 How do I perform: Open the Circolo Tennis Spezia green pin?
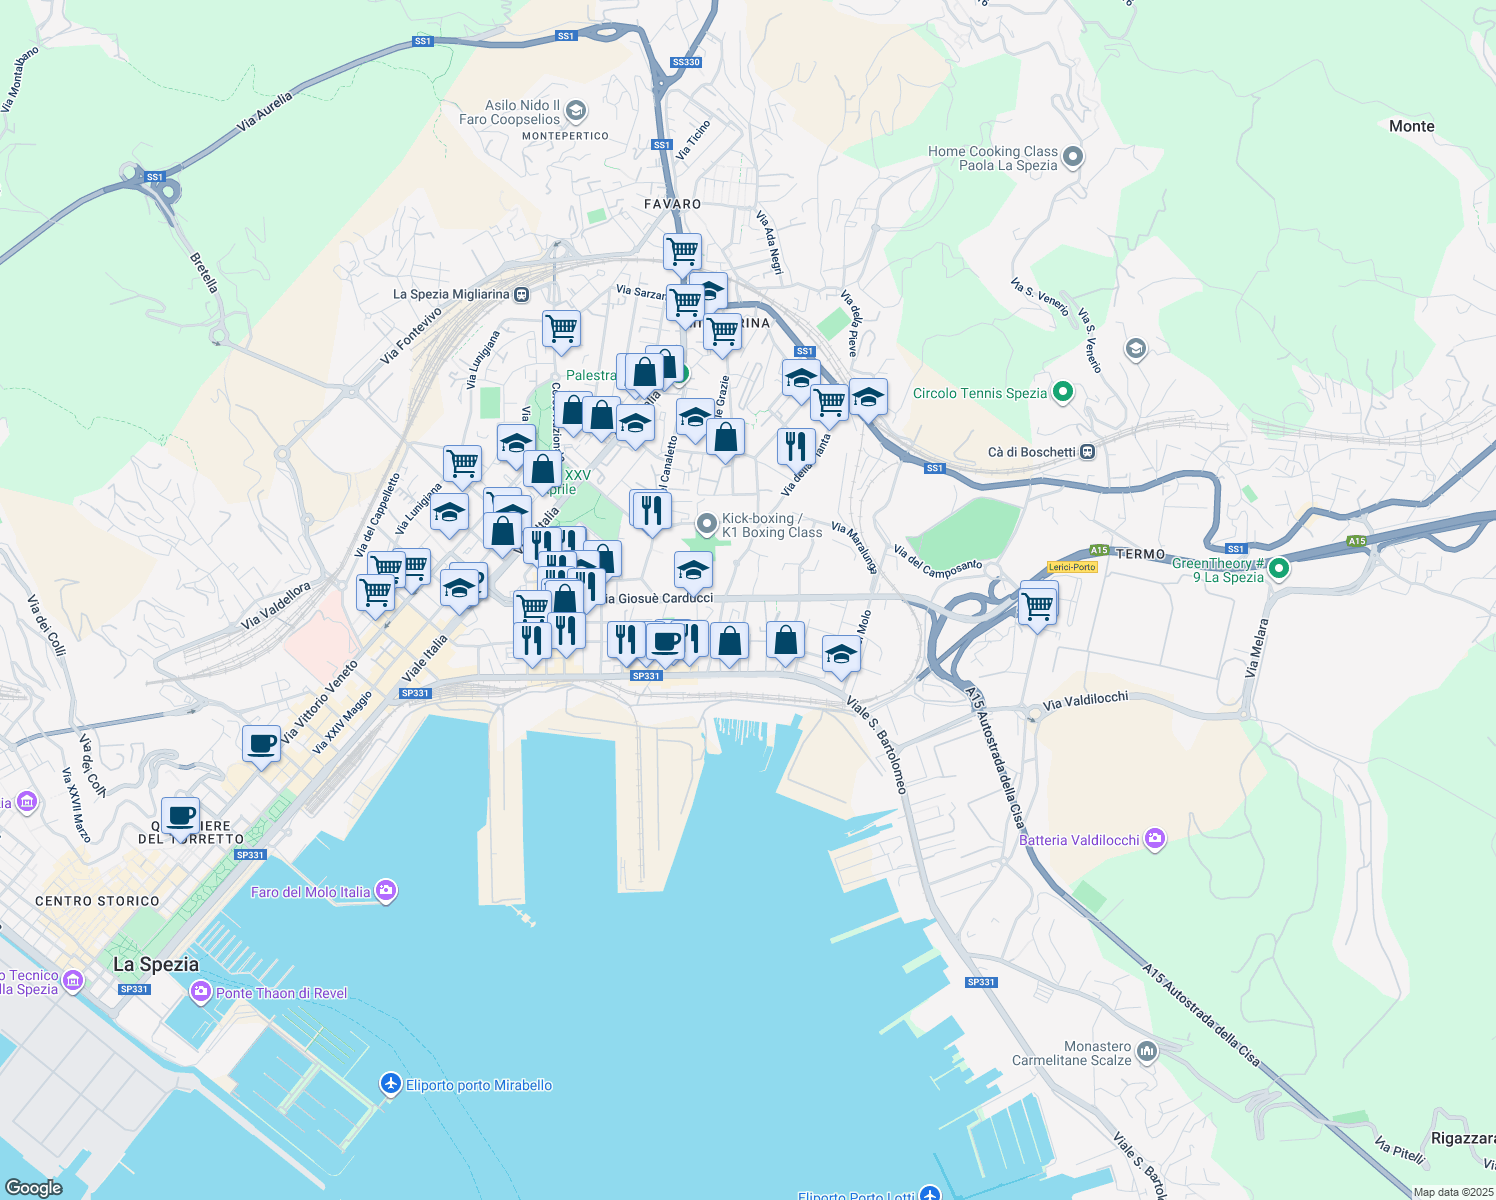pyautogui.click(x=1063, y=393)
